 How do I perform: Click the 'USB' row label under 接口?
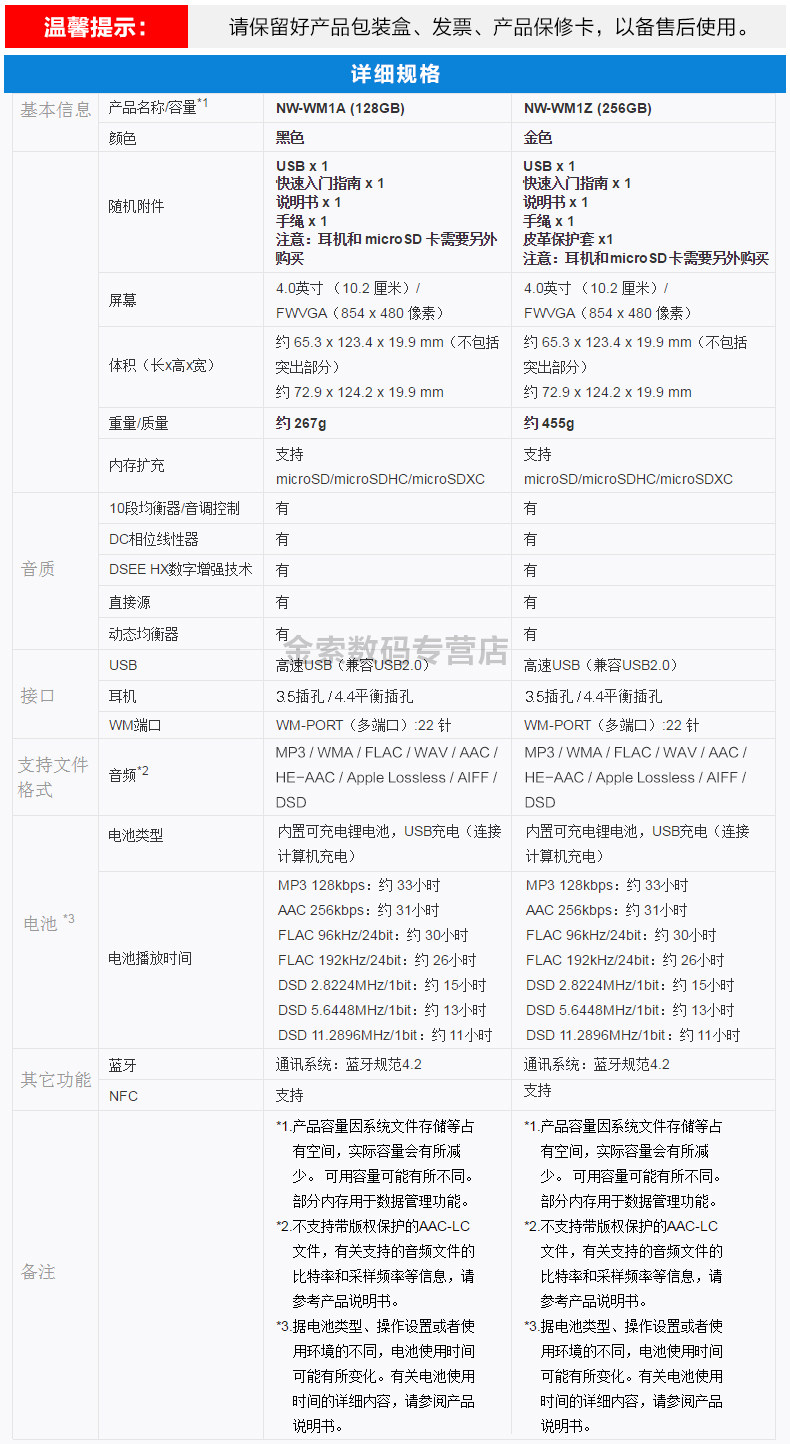tap(123, 665)
